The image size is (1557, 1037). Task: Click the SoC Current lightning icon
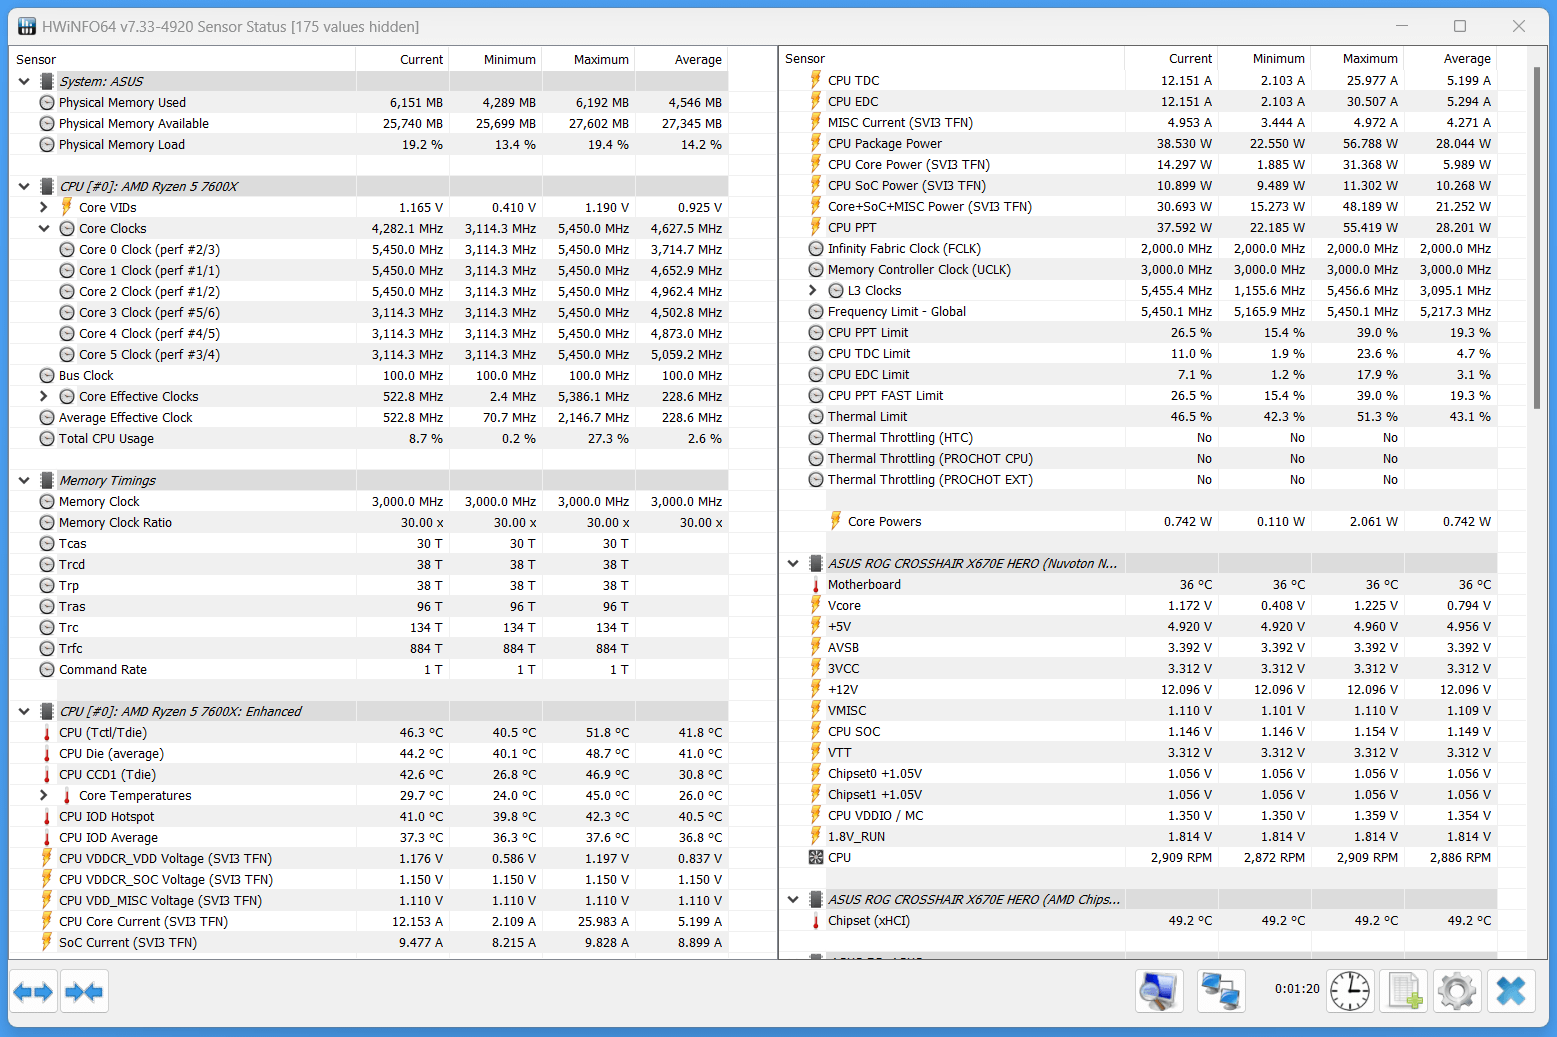(x=47, y=942)
